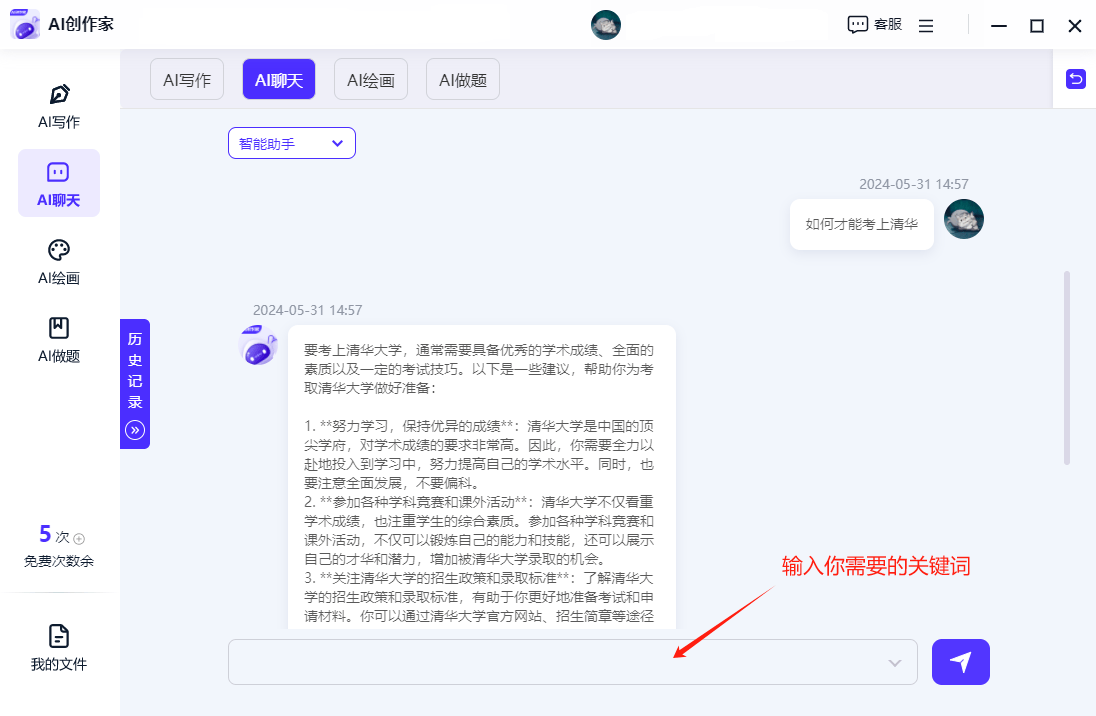
Task: Click the user avatar in the title bar
Action: pos(606,25)
